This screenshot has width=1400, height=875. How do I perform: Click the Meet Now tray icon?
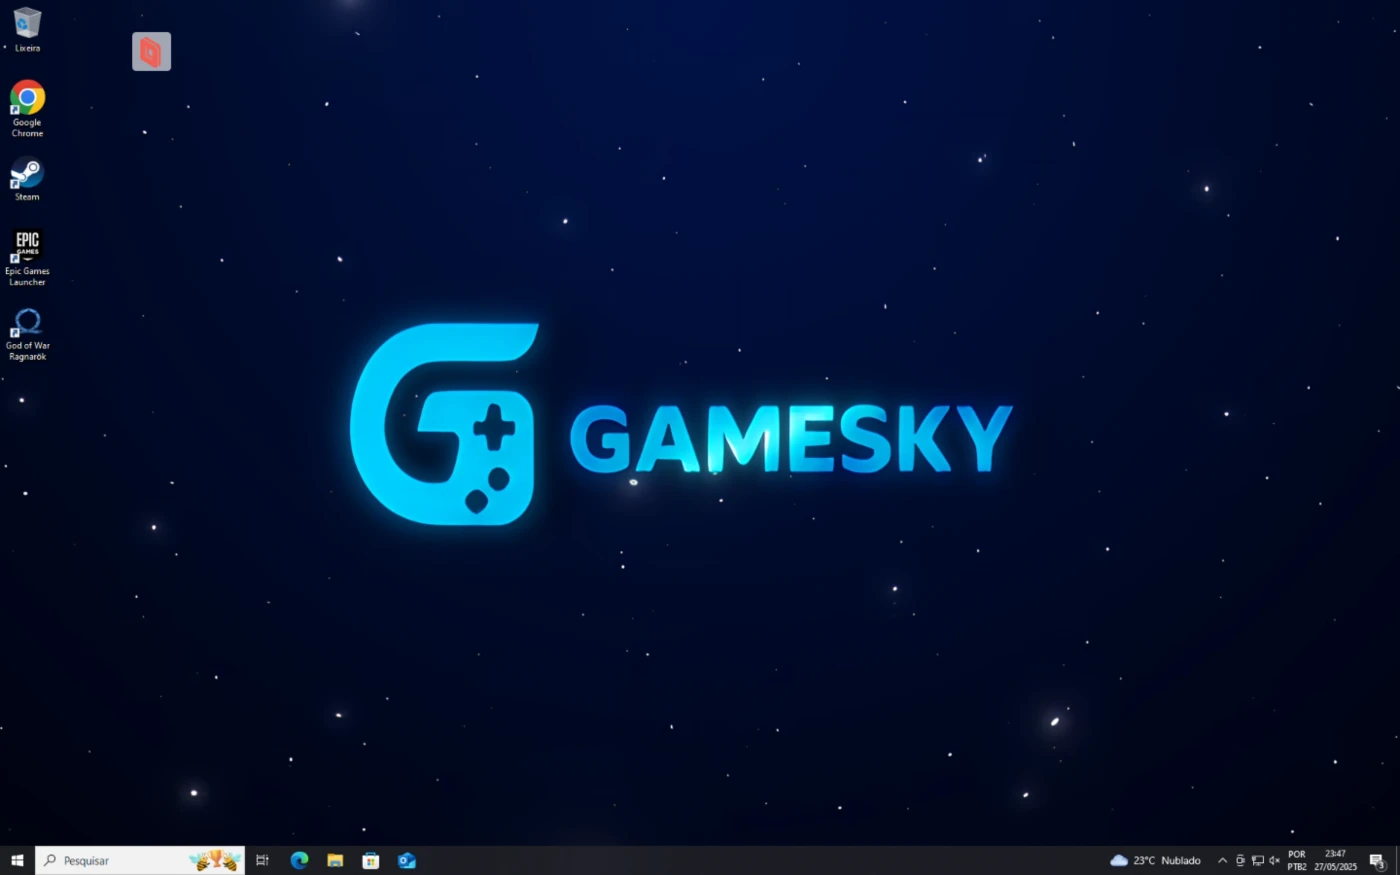coord(1240,860)
